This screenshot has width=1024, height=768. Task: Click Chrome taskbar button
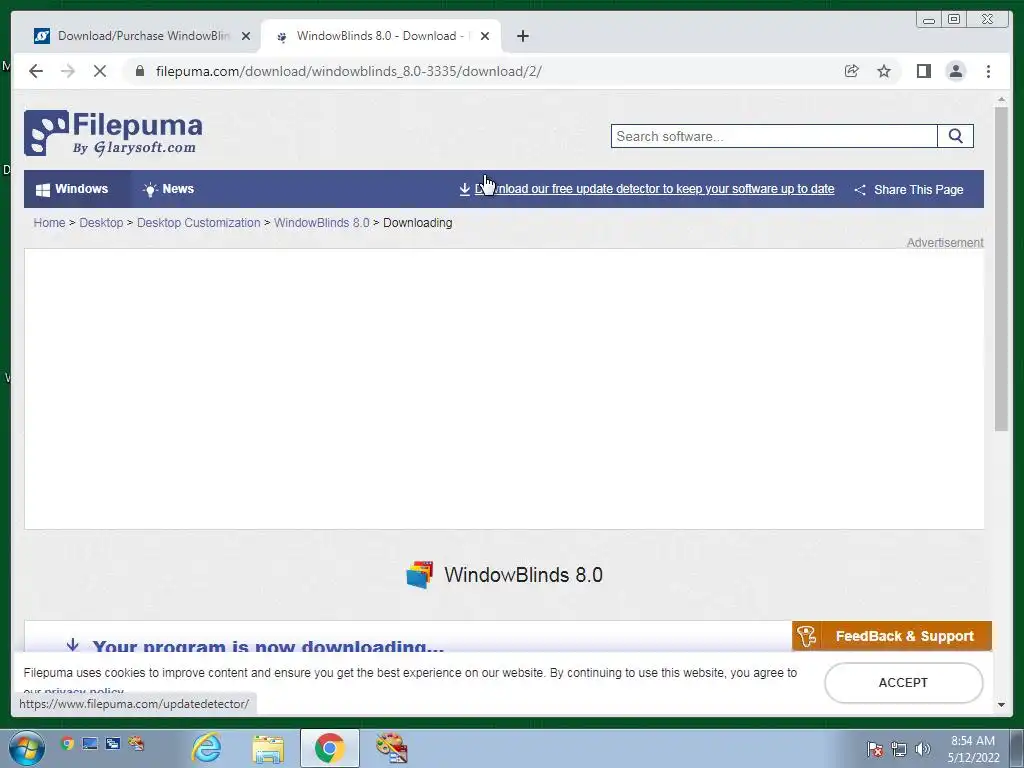[x=330, y=748]
